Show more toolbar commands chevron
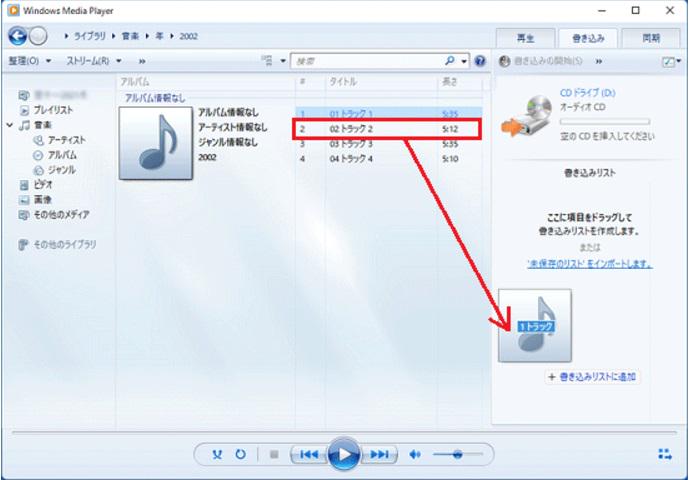Viewport: 690px width, 480px height. point(142,61)
